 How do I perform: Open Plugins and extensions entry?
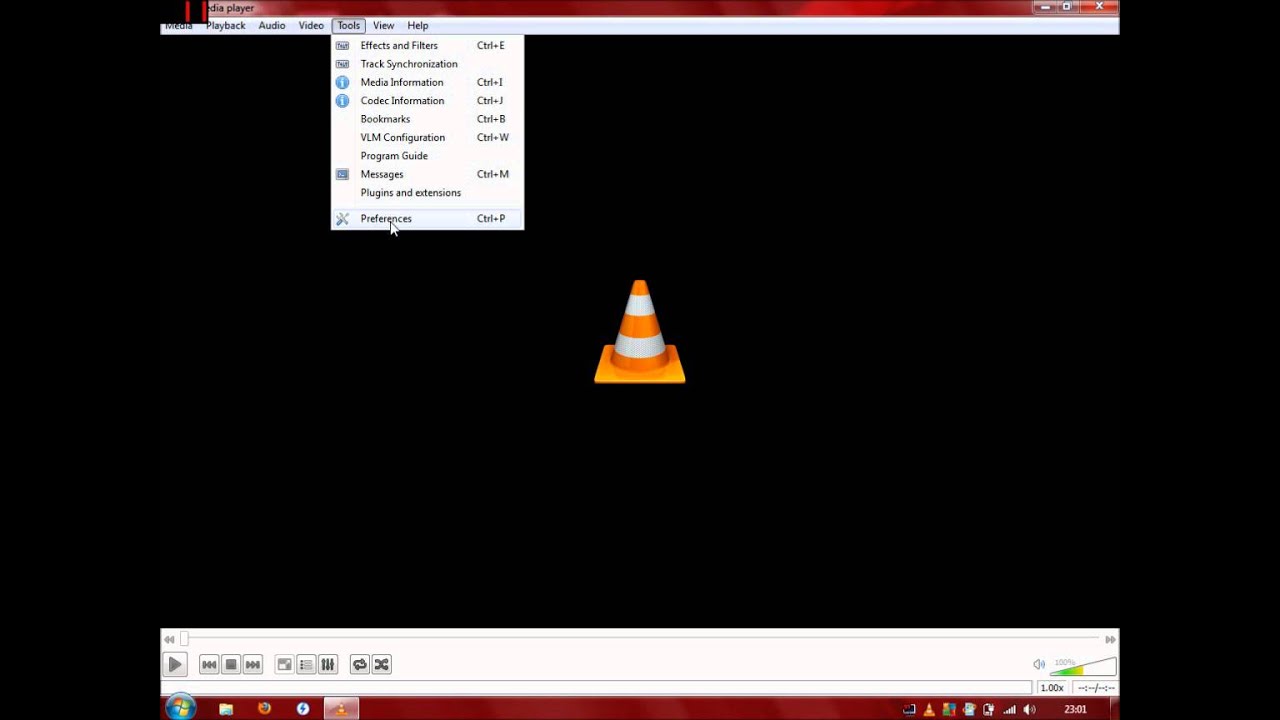pyautogui.click(x=427, y=192)
